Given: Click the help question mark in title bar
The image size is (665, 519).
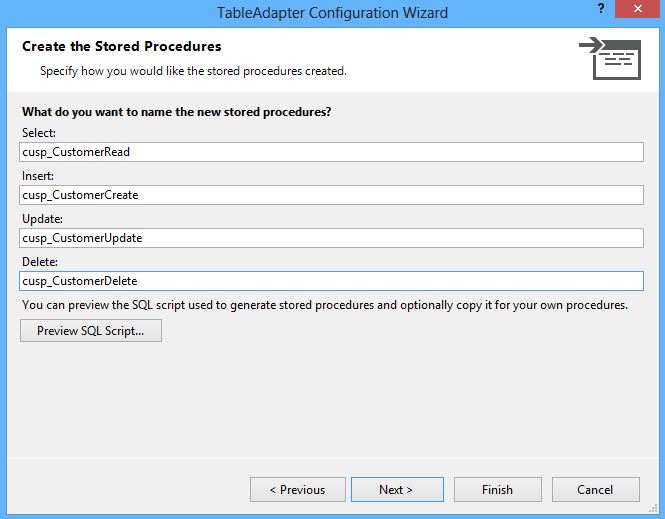Looking at the screenshot, I should pos(600,9).
